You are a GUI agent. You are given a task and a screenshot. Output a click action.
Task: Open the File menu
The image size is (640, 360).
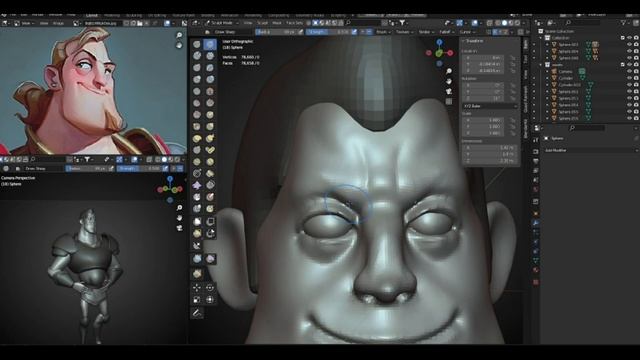[13, 15]
